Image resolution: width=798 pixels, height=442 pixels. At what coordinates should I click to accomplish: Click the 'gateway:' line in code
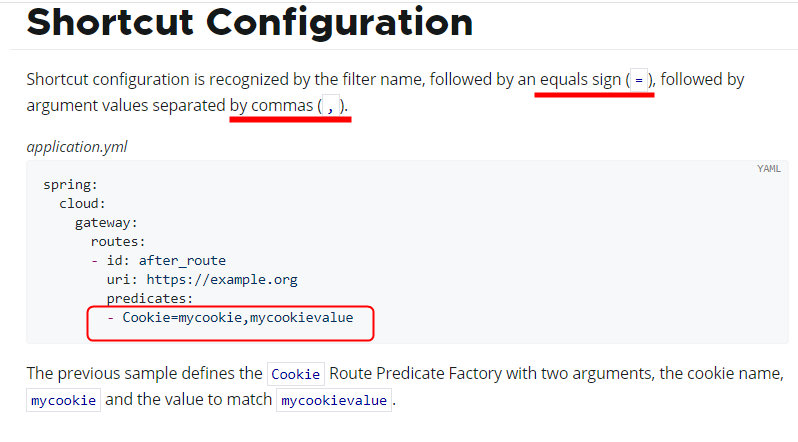106,223
